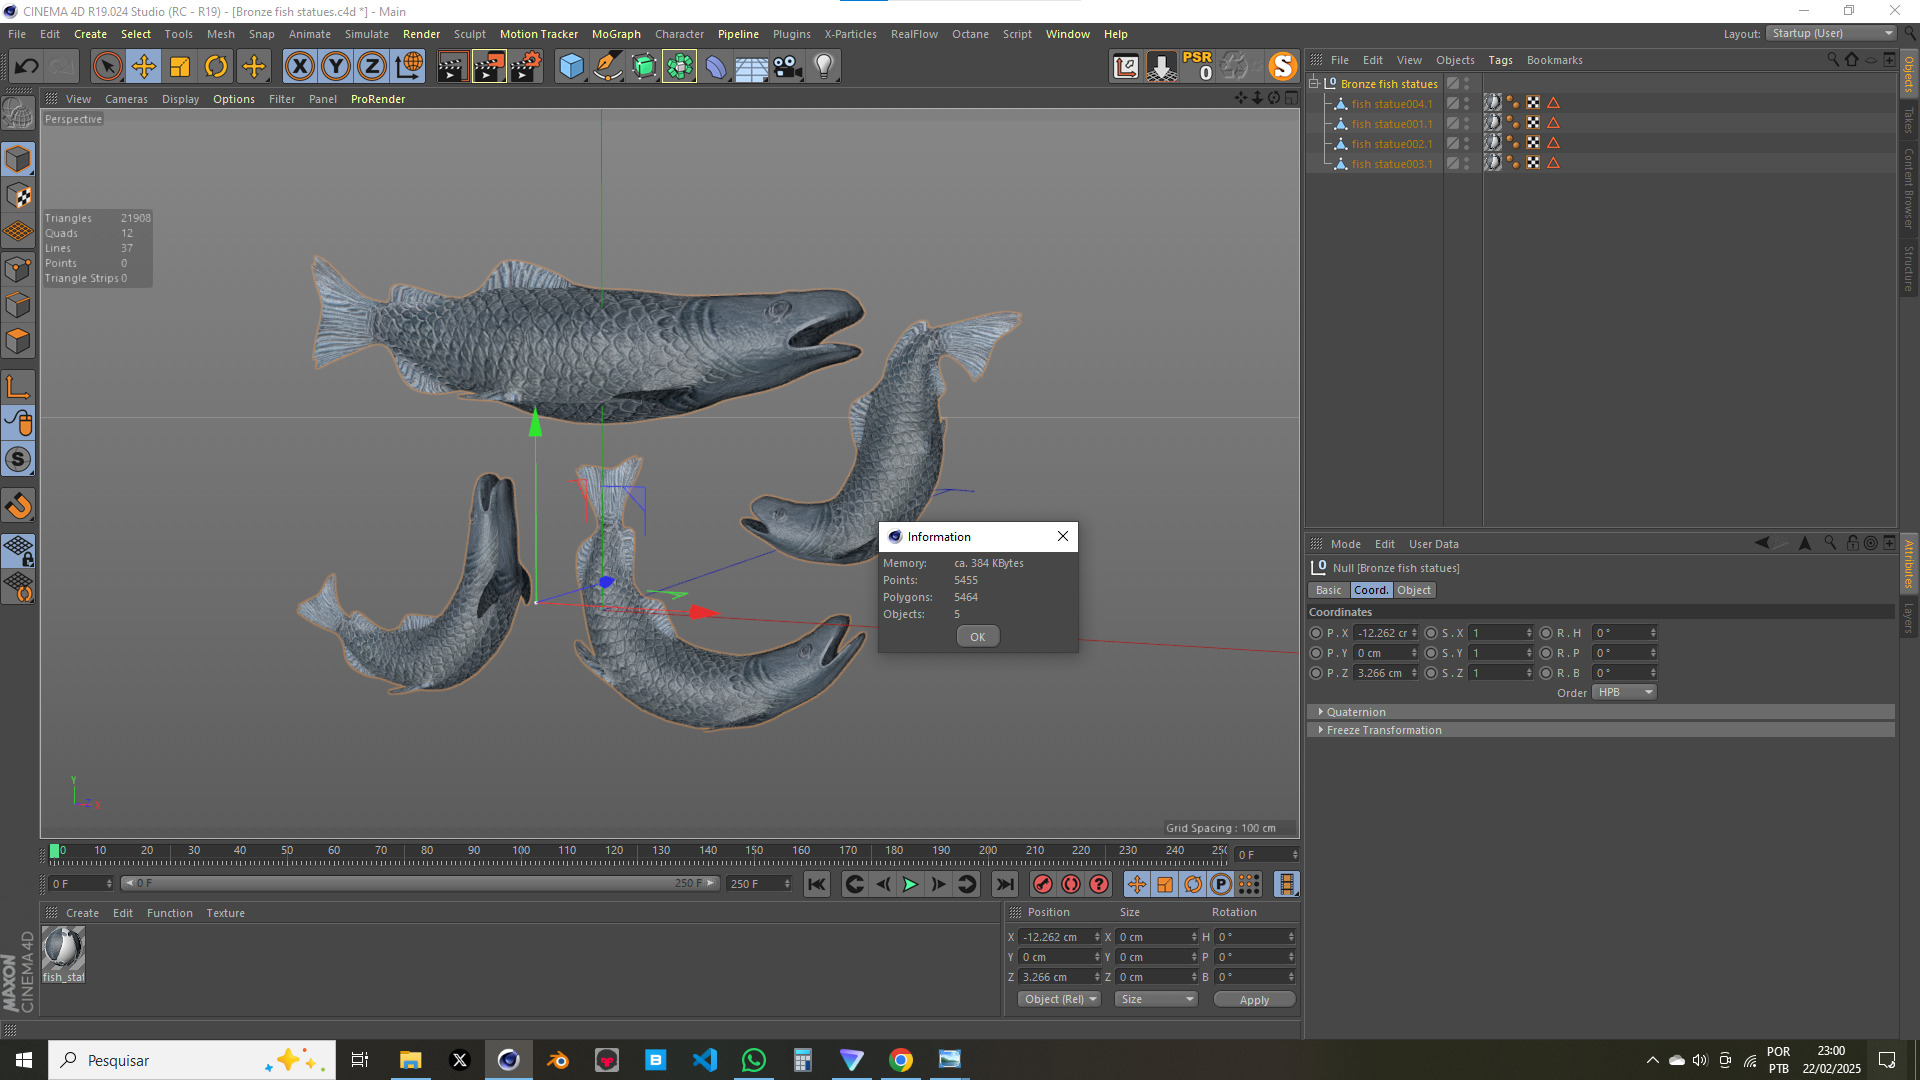Click Record Active Objects button
Image resolution: width=1920 pixels, height=1080 pixels.
click(1042, 884)
